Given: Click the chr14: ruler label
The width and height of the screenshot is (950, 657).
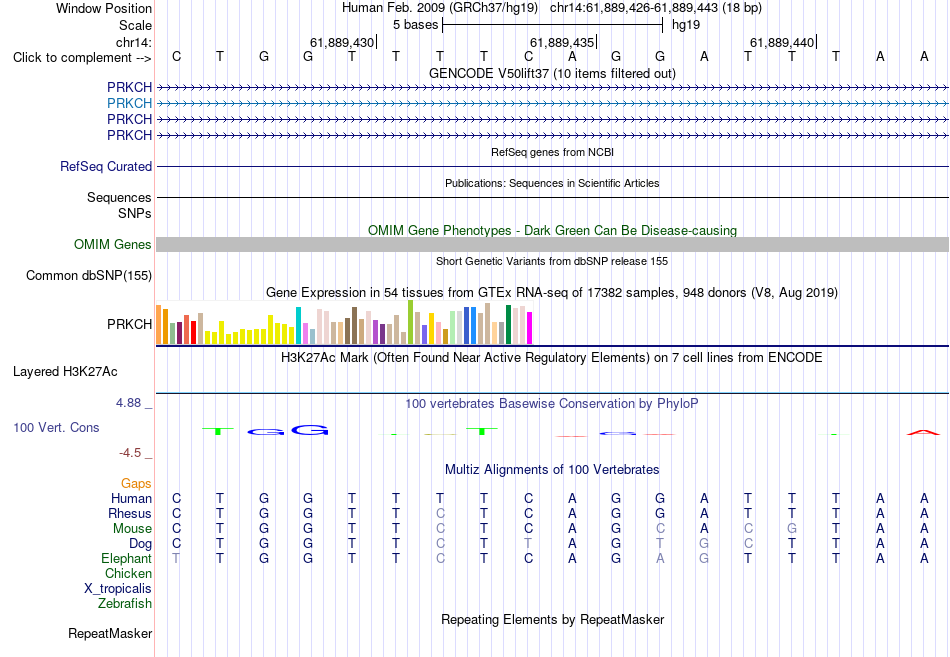Looking at the screenshot, I should [x=133, y=42].
